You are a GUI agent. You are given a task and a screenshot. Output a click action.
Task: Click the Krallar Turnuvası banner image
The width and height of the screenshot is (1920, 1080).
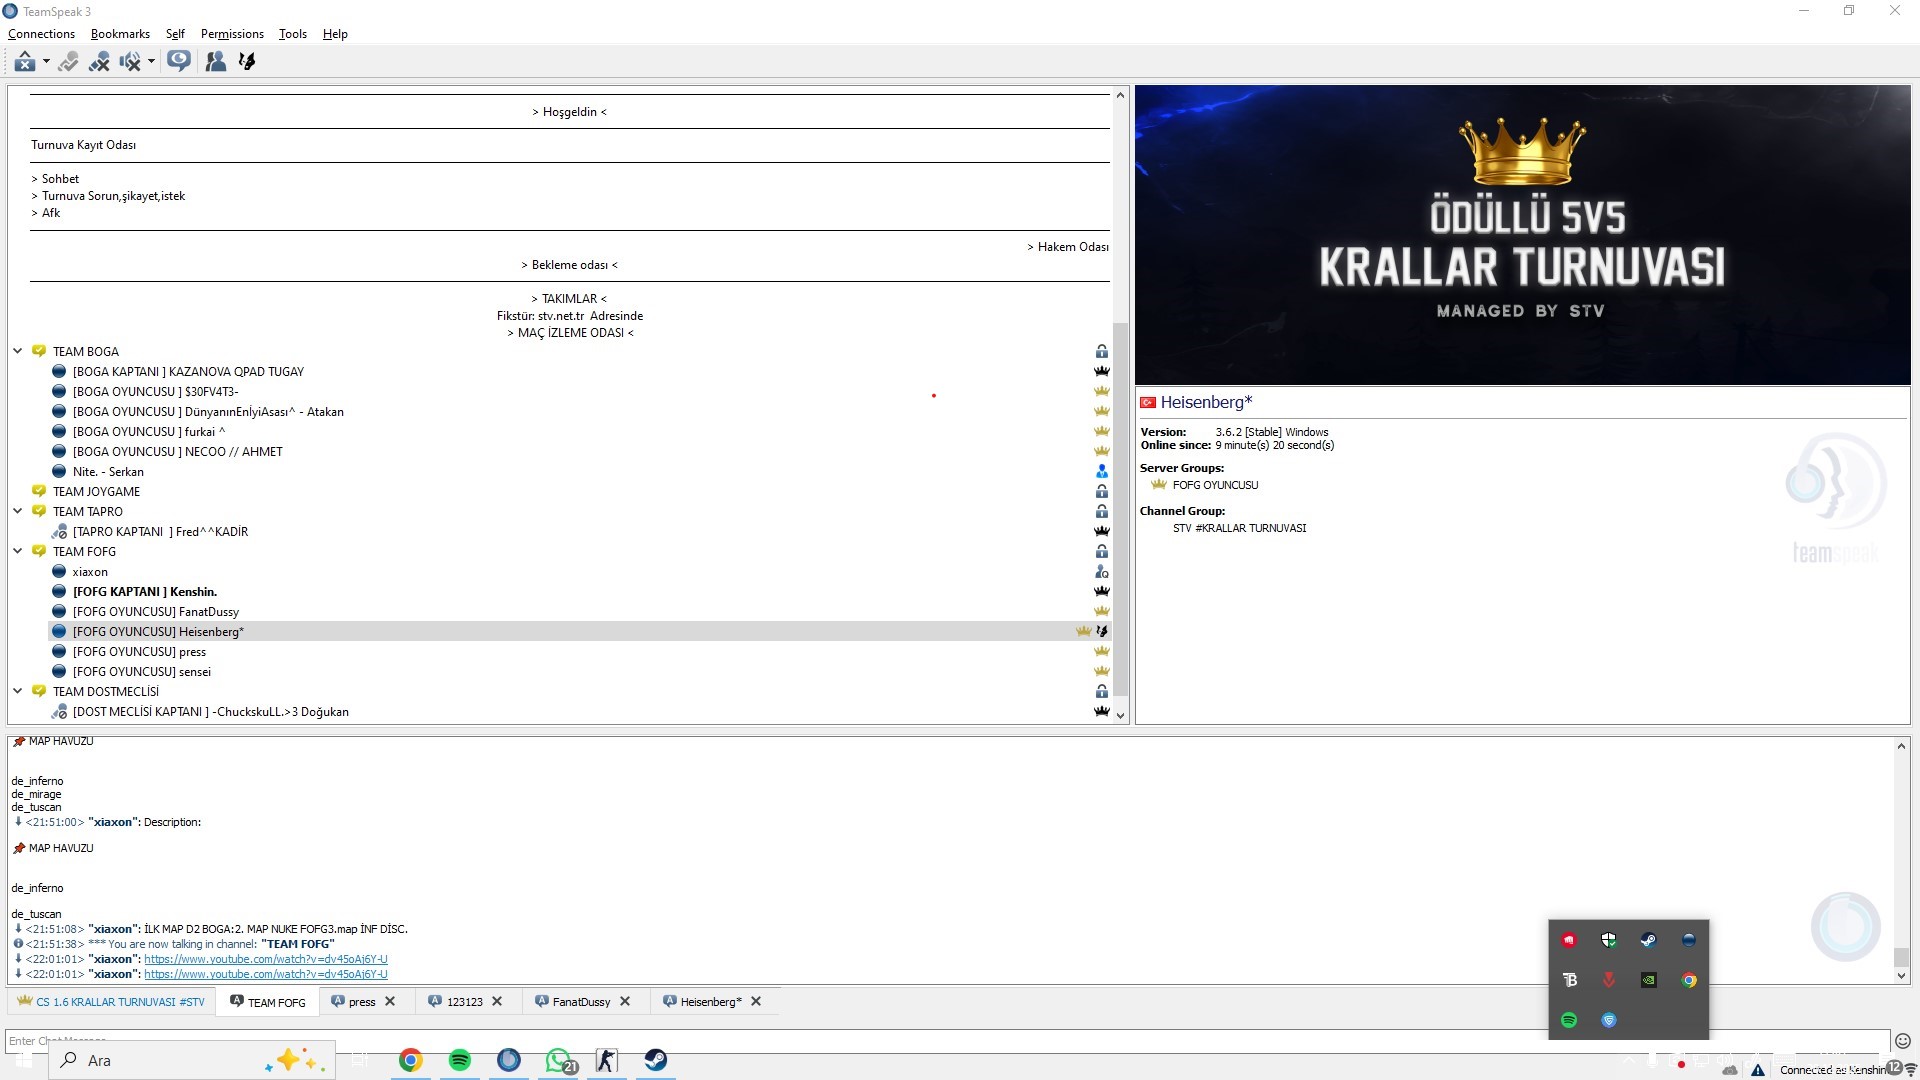(1522, 235)
